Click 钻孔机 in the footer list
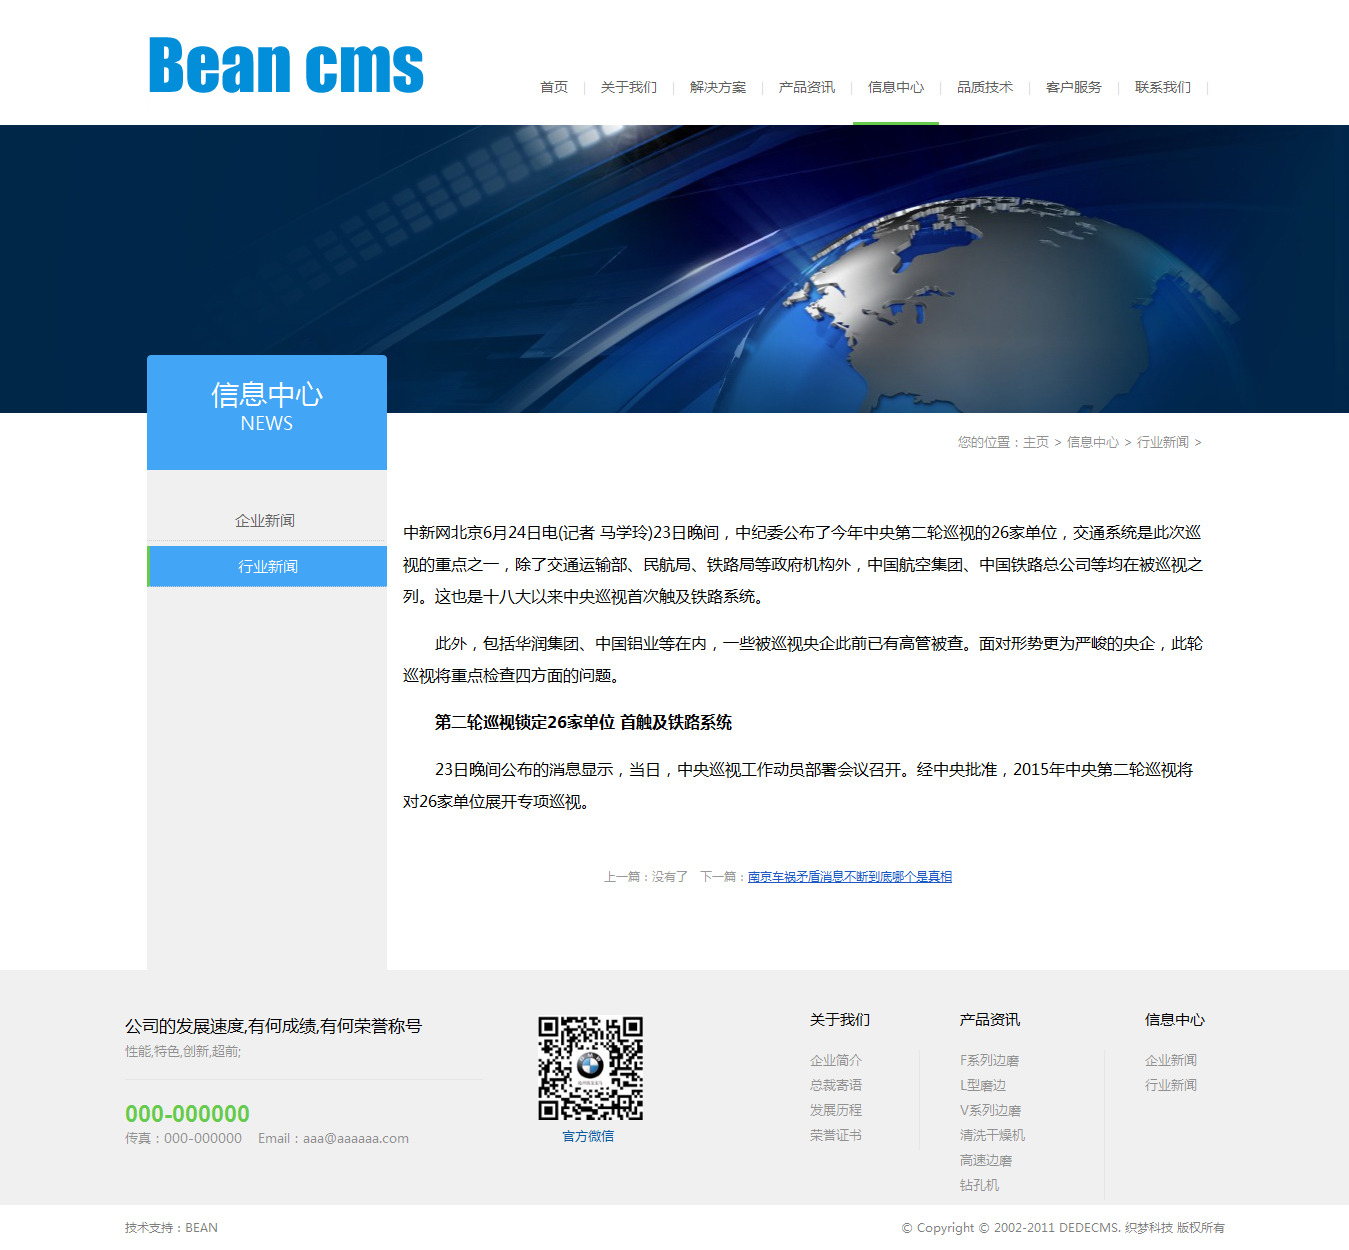 pos(980,1185)
